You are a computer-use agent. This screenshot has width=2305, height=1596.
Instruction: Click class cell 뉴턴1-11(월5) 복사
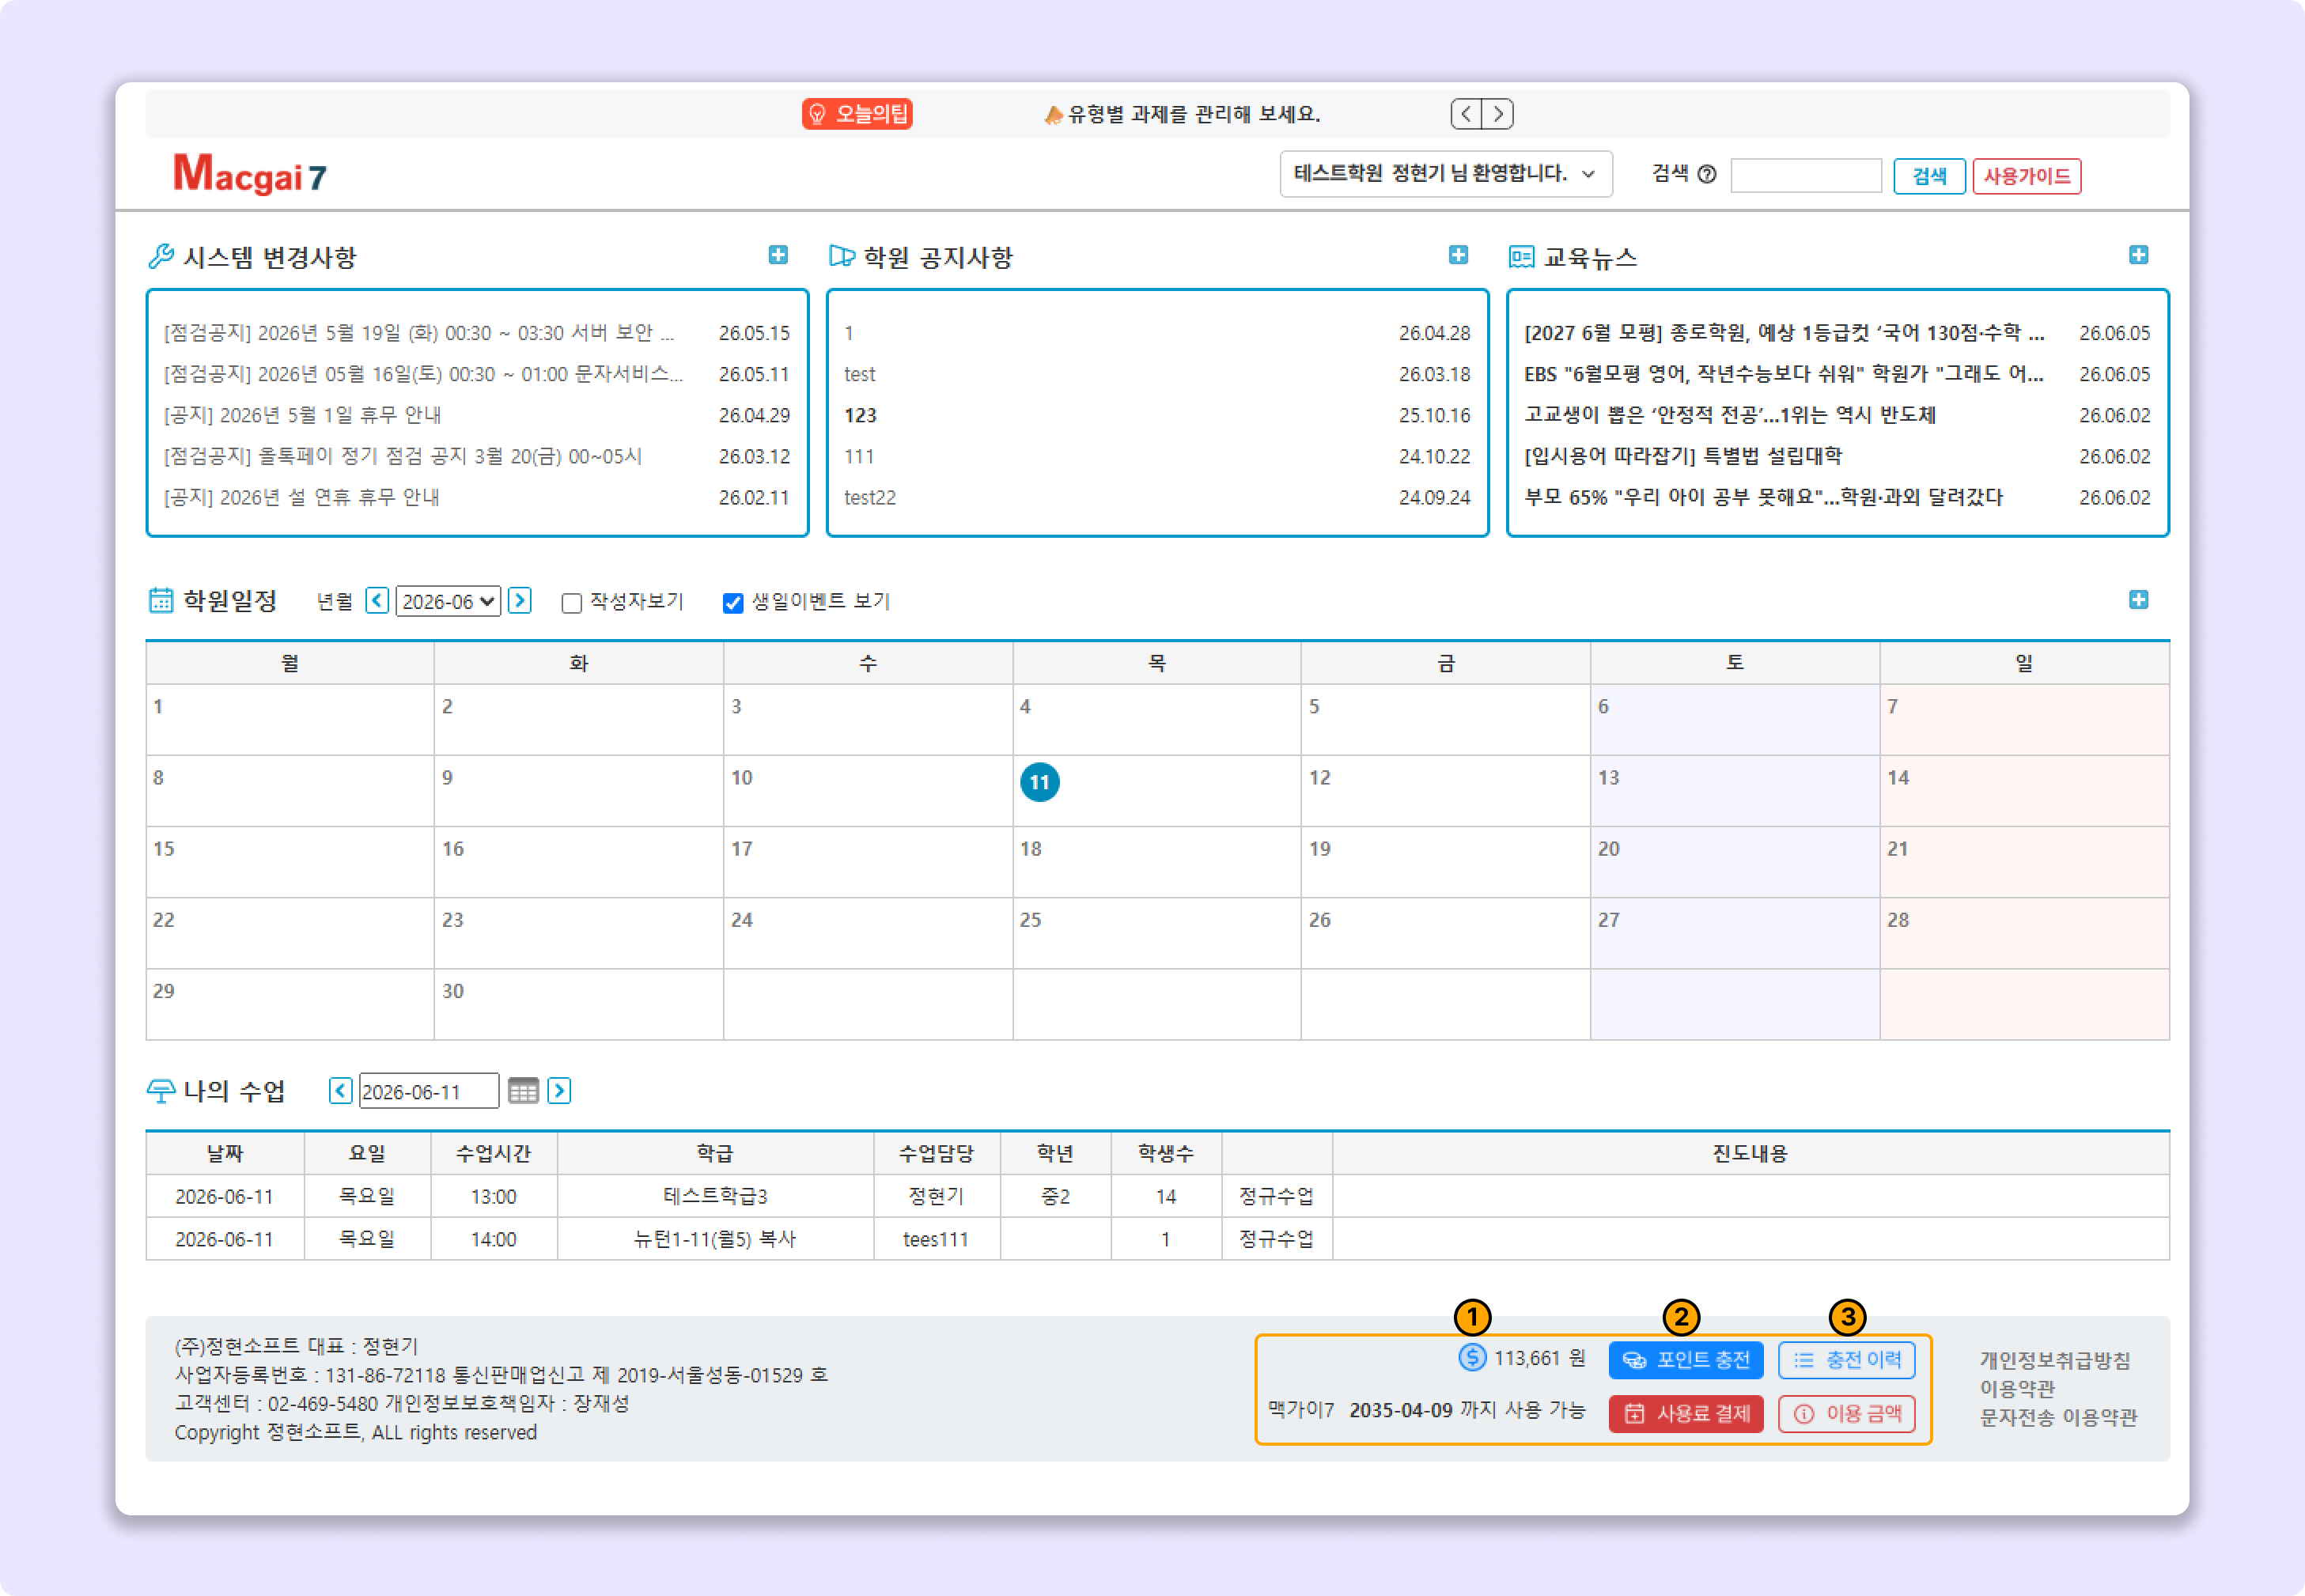coord(715,1239)
